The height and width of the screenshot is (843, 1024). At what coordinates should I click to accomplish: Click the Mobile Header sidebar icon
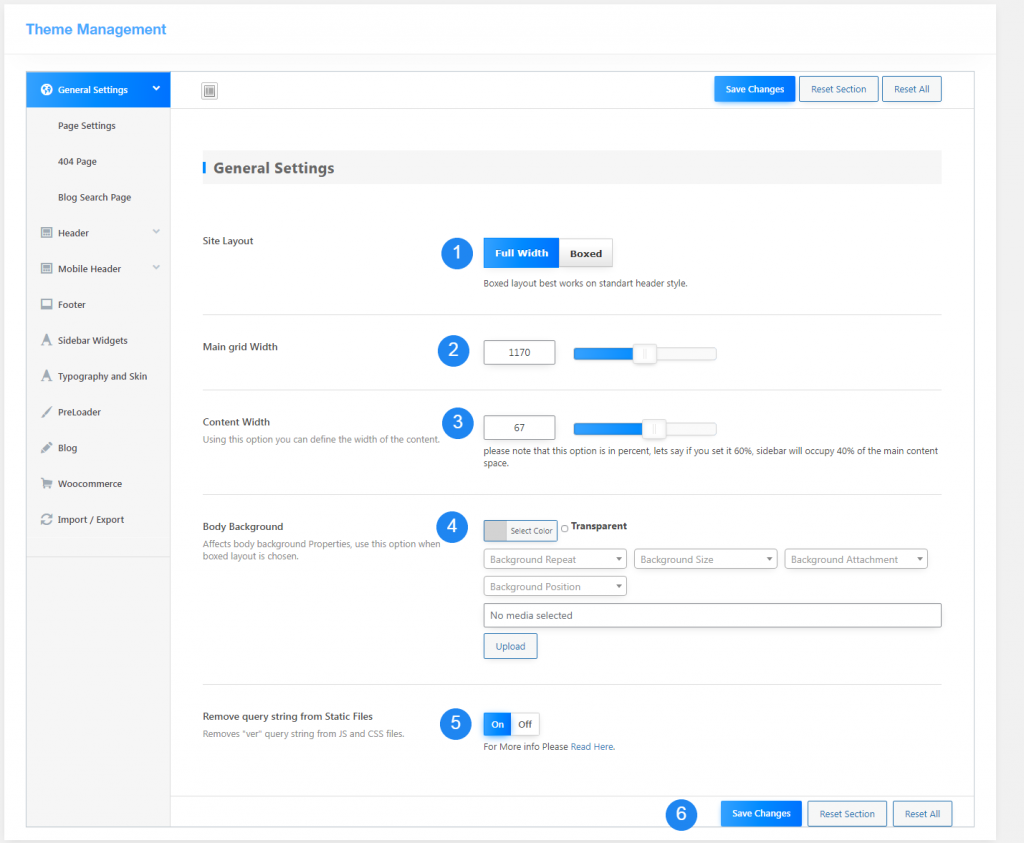click(46, 268)
